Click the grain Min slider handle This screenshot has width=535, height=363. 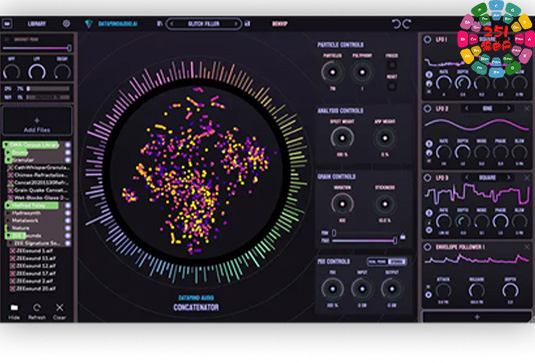pos(334,233)
